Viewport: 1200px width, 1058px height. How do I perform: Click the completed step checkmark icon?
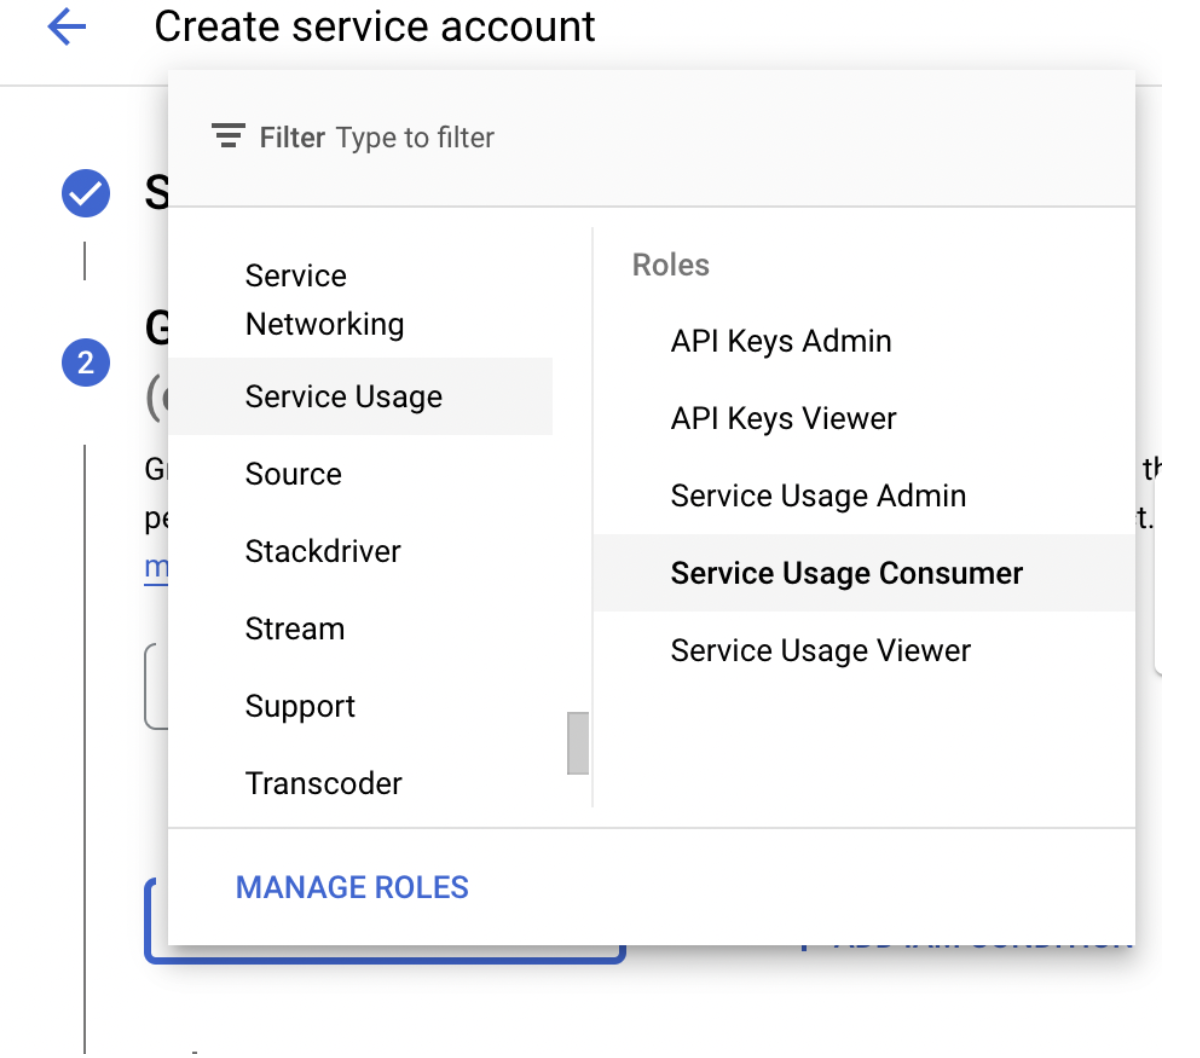pos(86,193)
